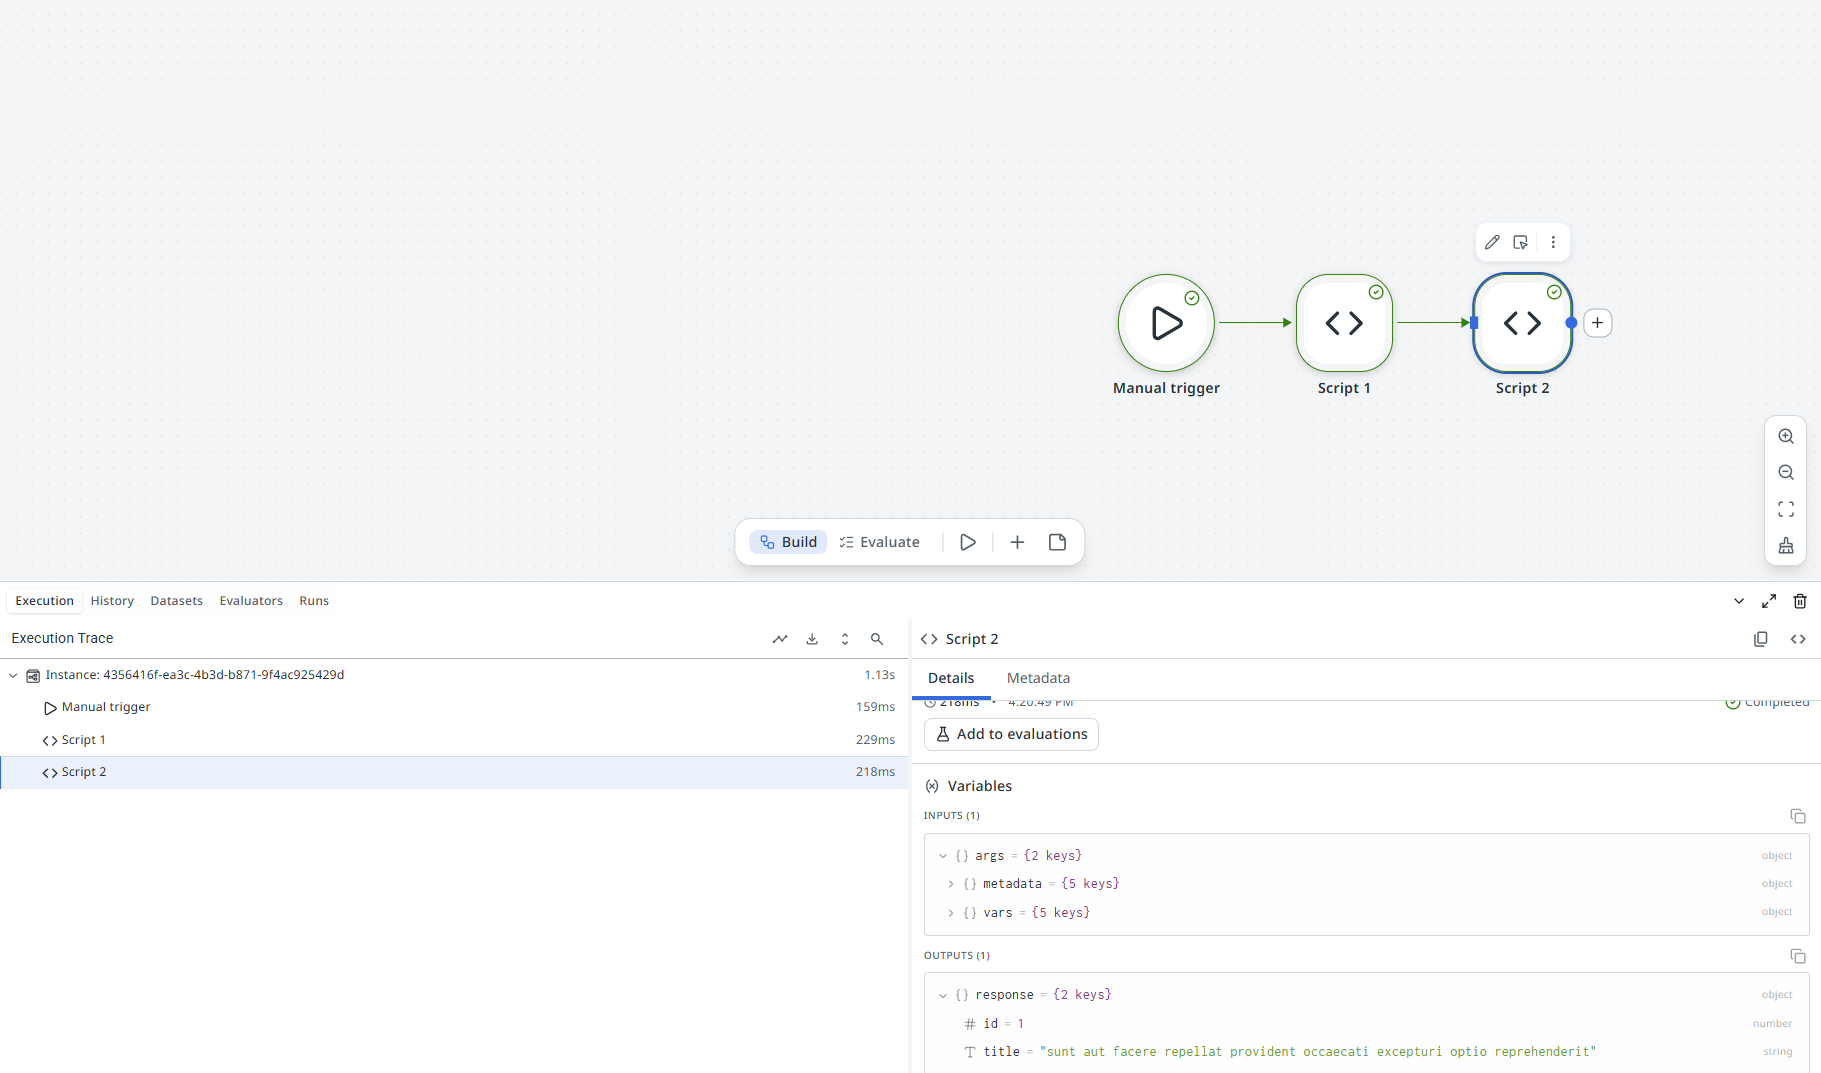Click expand/collapse all trace icon
Image resolution: width=1821 pixels, height=1073 pixels.
click(845, 639)
